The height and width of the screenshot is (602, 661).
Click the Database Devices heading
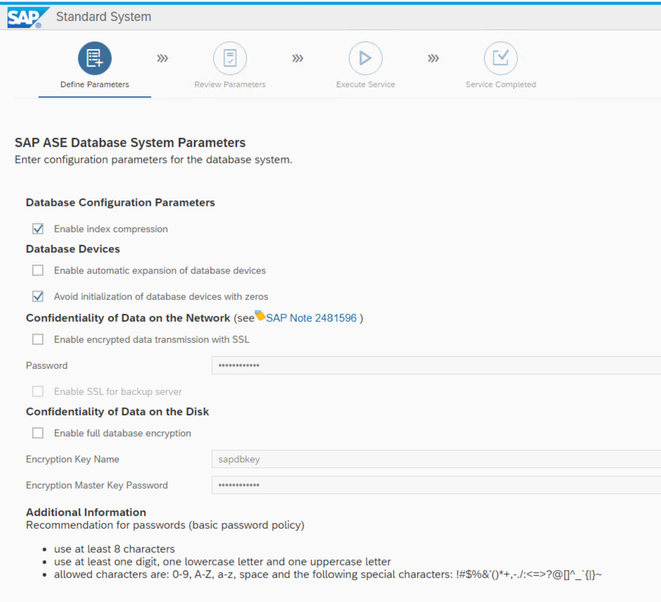click(x=73, y=249)
